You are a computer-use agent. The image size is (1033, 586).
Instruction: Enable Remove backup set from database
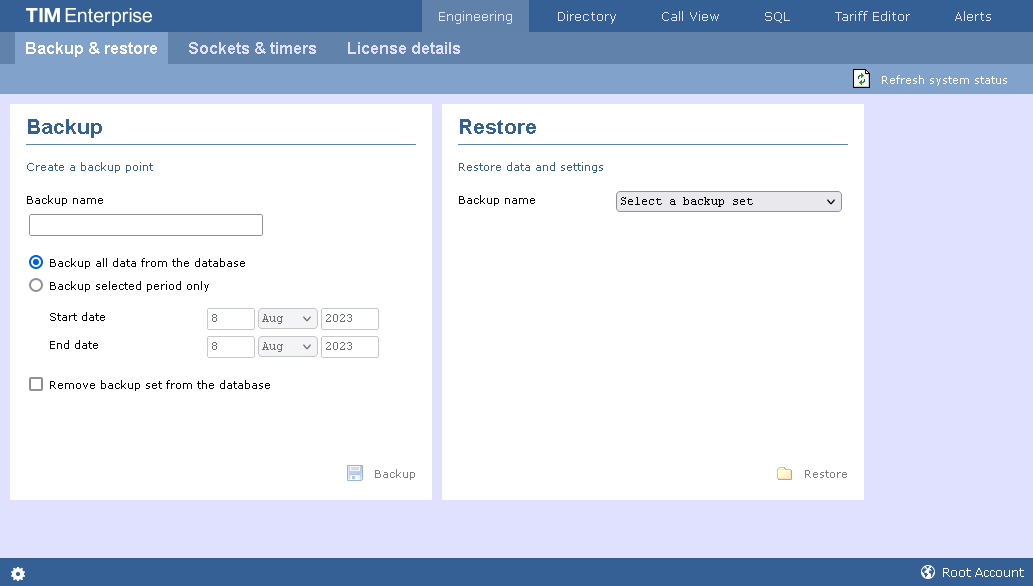coord(37,385)
